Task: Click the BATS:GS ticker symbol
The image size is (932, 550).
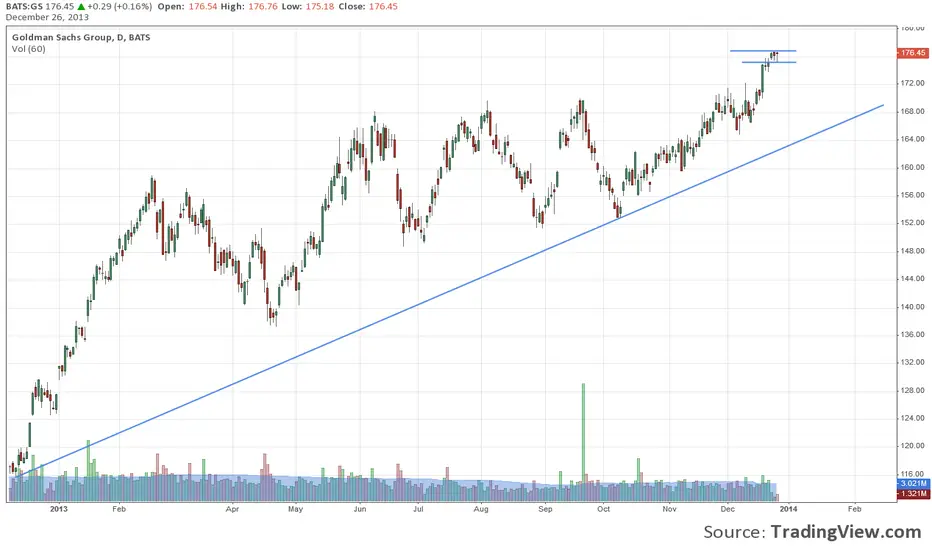Action: point(24,7)
